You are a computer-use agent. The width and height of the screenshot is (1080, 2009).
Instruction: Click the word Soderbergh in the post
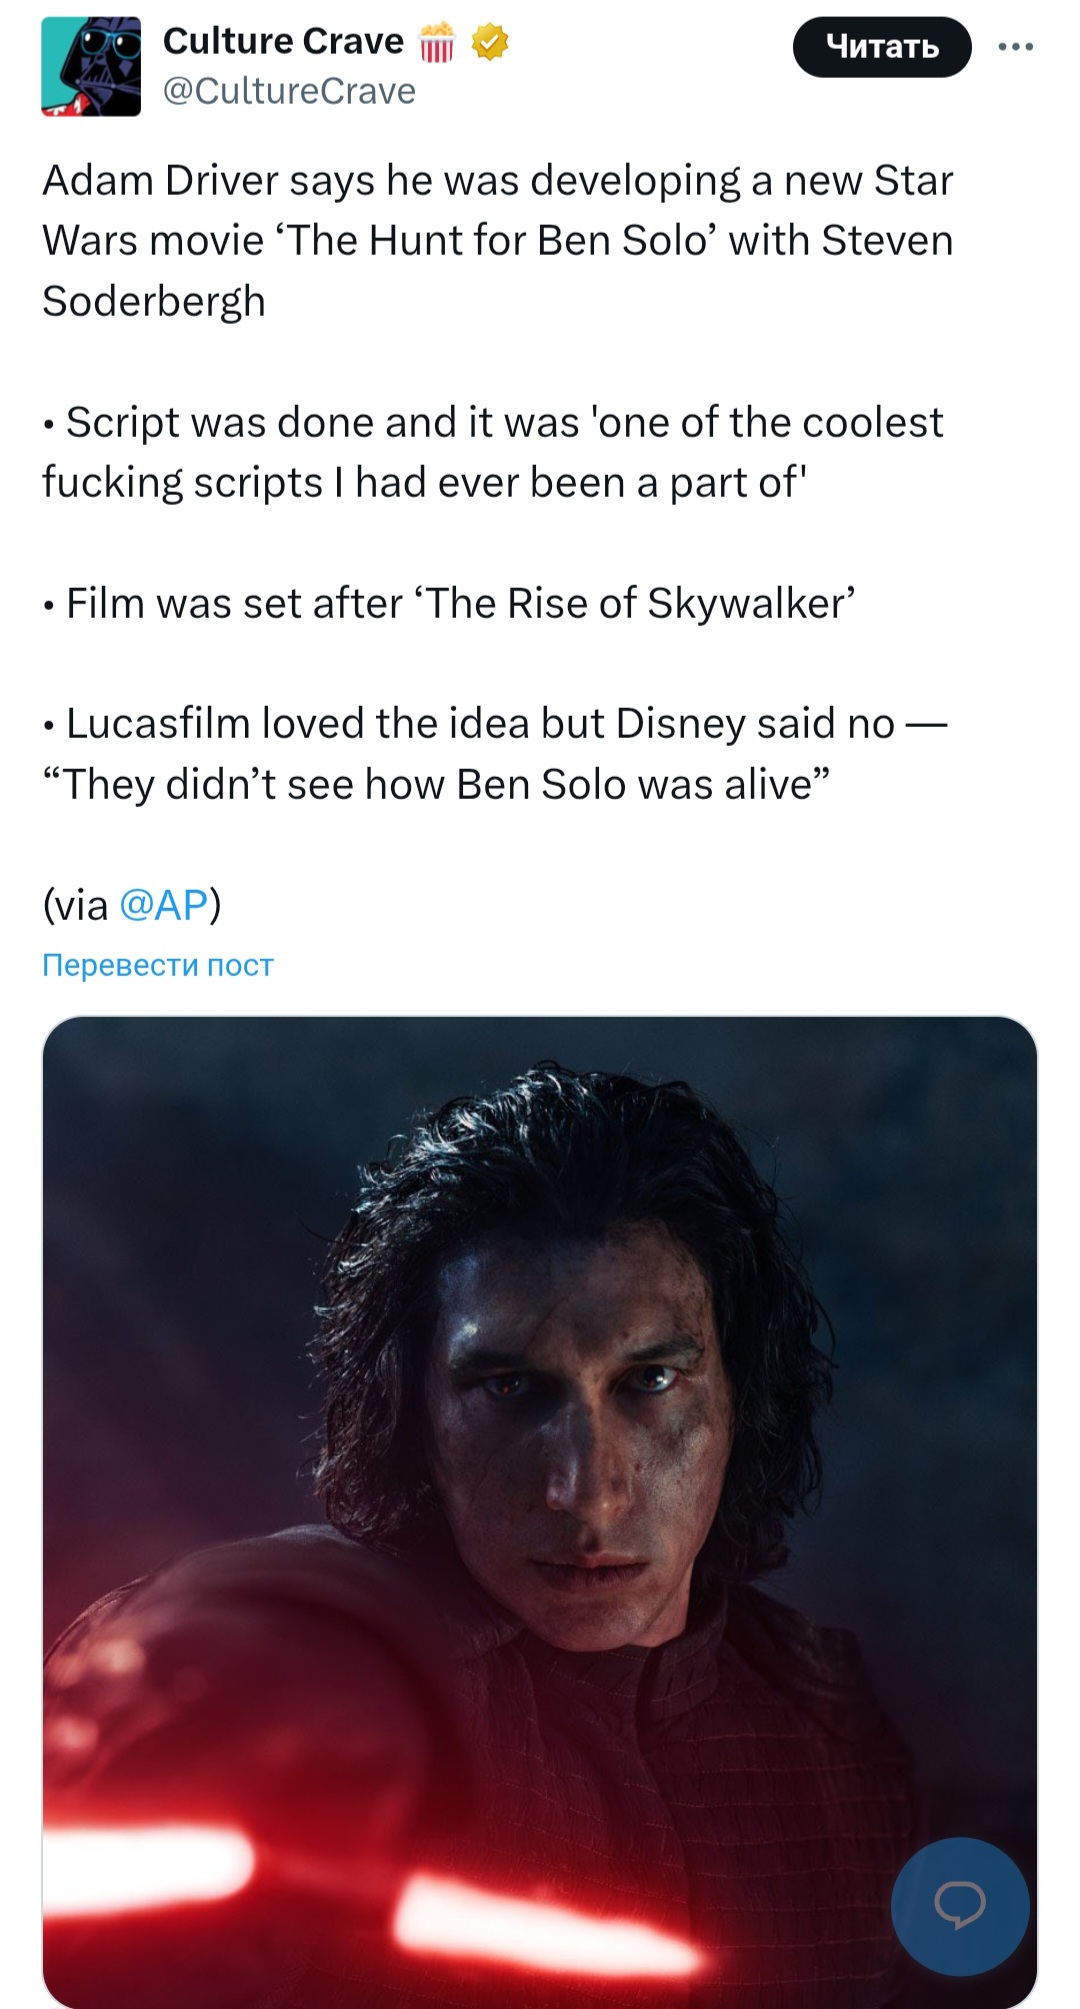click(x=154, y=301)
